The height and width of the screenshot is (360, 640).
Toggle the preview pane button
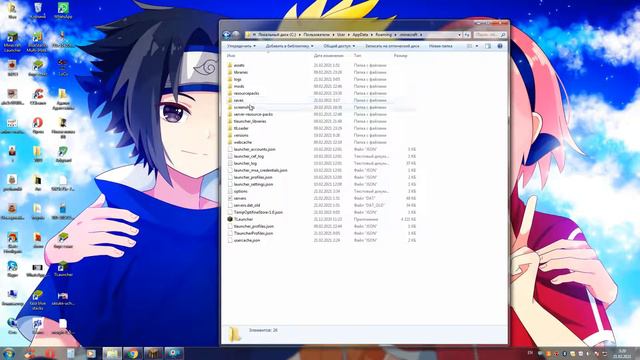click(488, 46)
